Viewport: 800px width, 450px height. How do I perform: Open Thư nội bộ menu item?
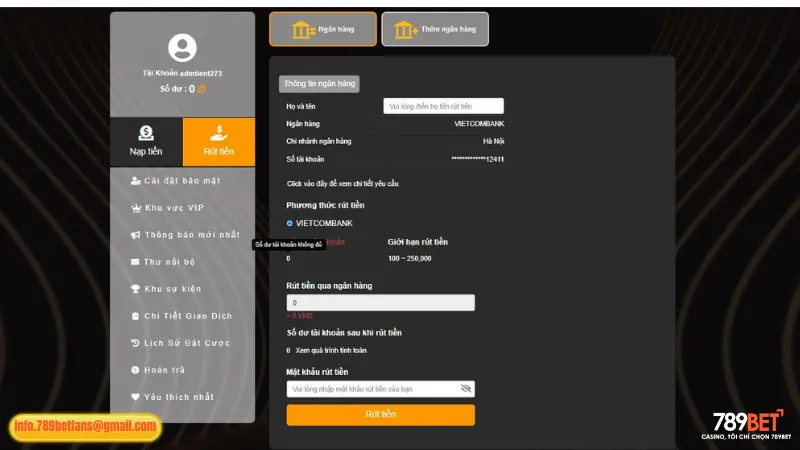point(163,262)
